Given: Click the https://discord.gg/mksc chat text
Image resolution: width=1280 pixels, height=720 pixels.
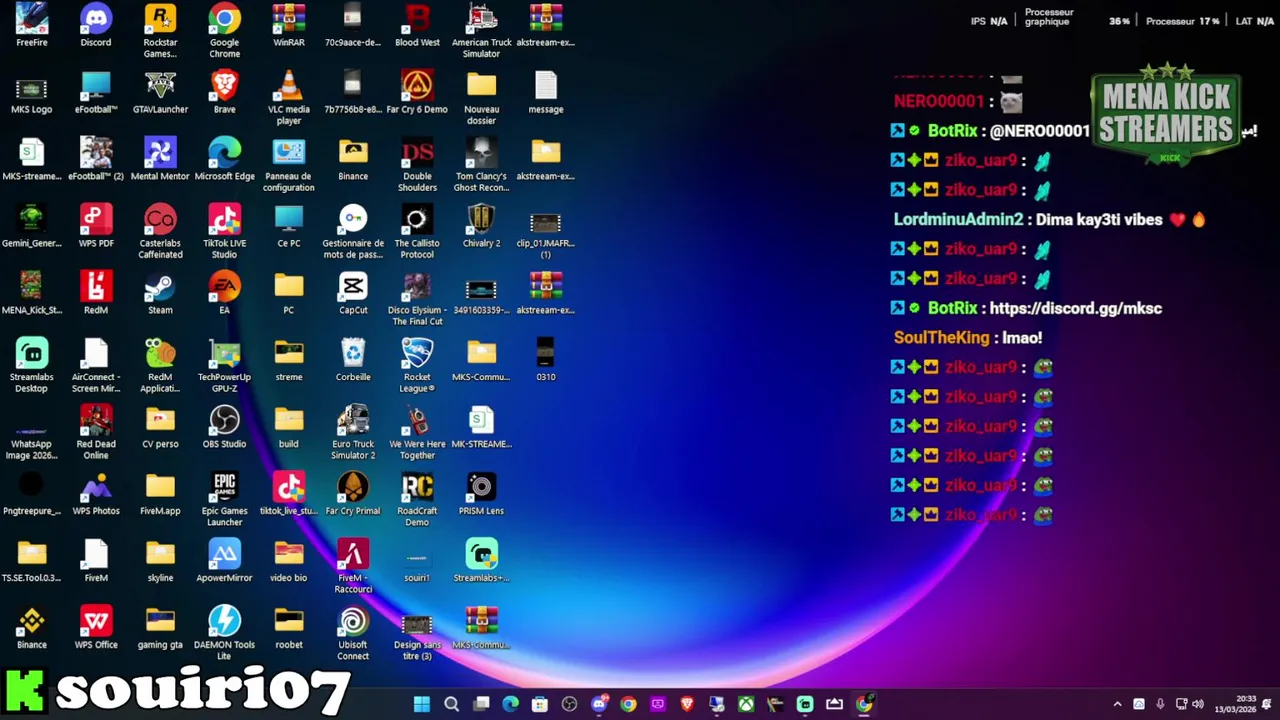Looking at the screenshot, I should click(x=1075, y=308).
